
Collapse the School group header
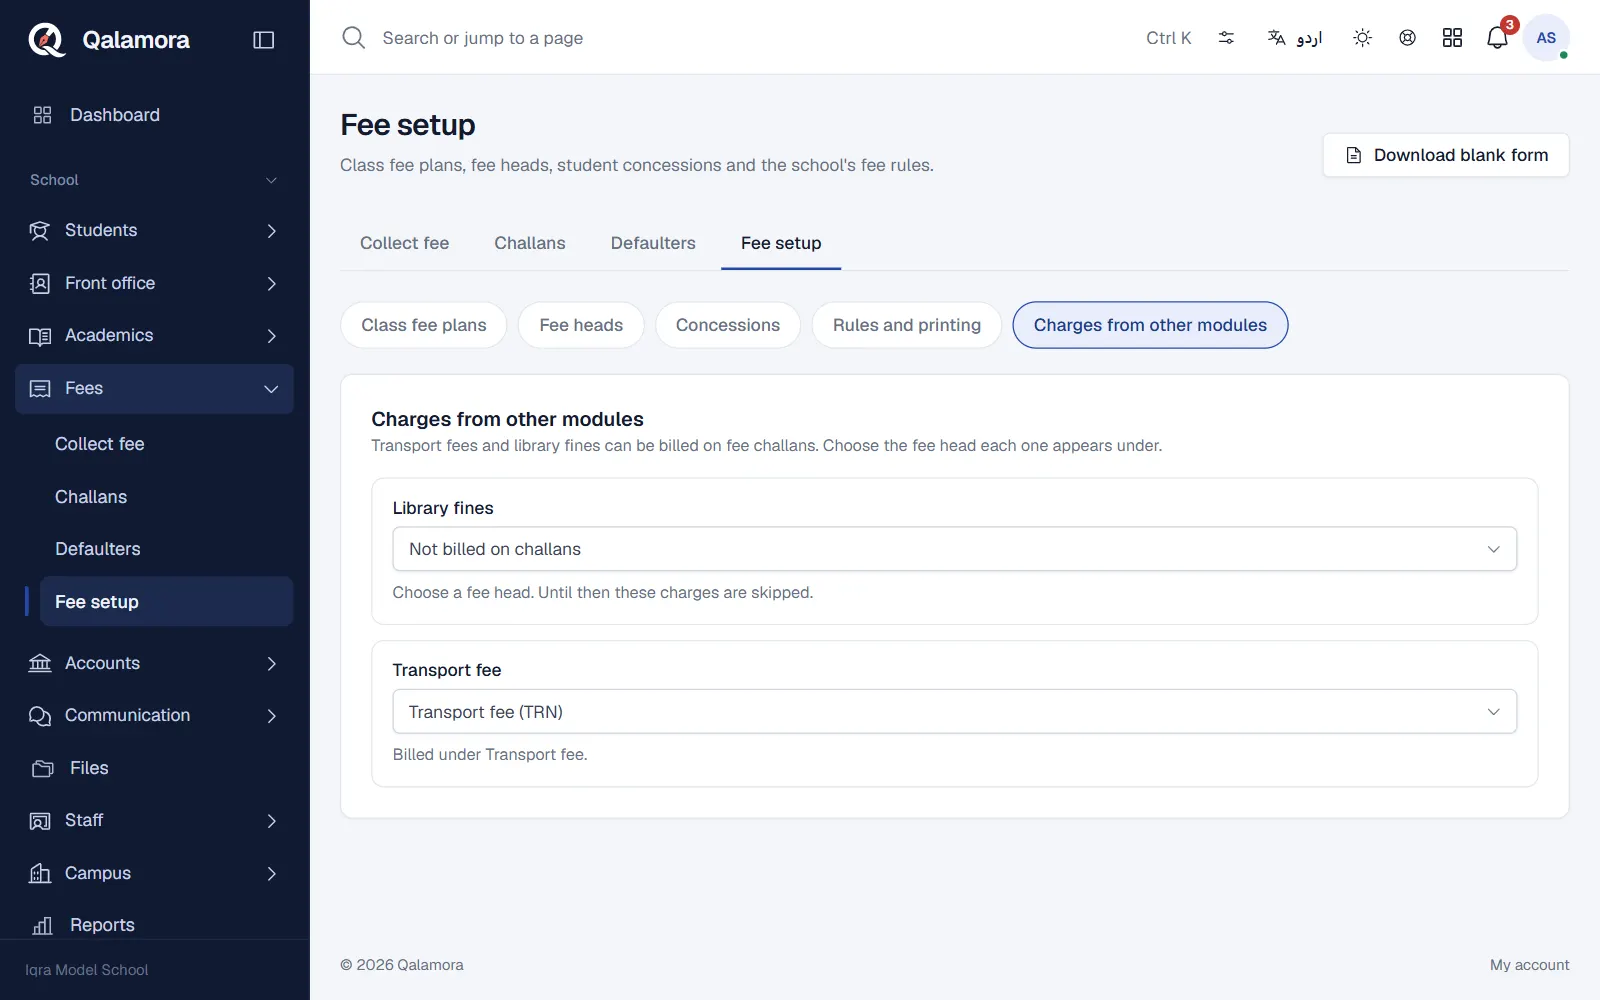pos(155,180)
